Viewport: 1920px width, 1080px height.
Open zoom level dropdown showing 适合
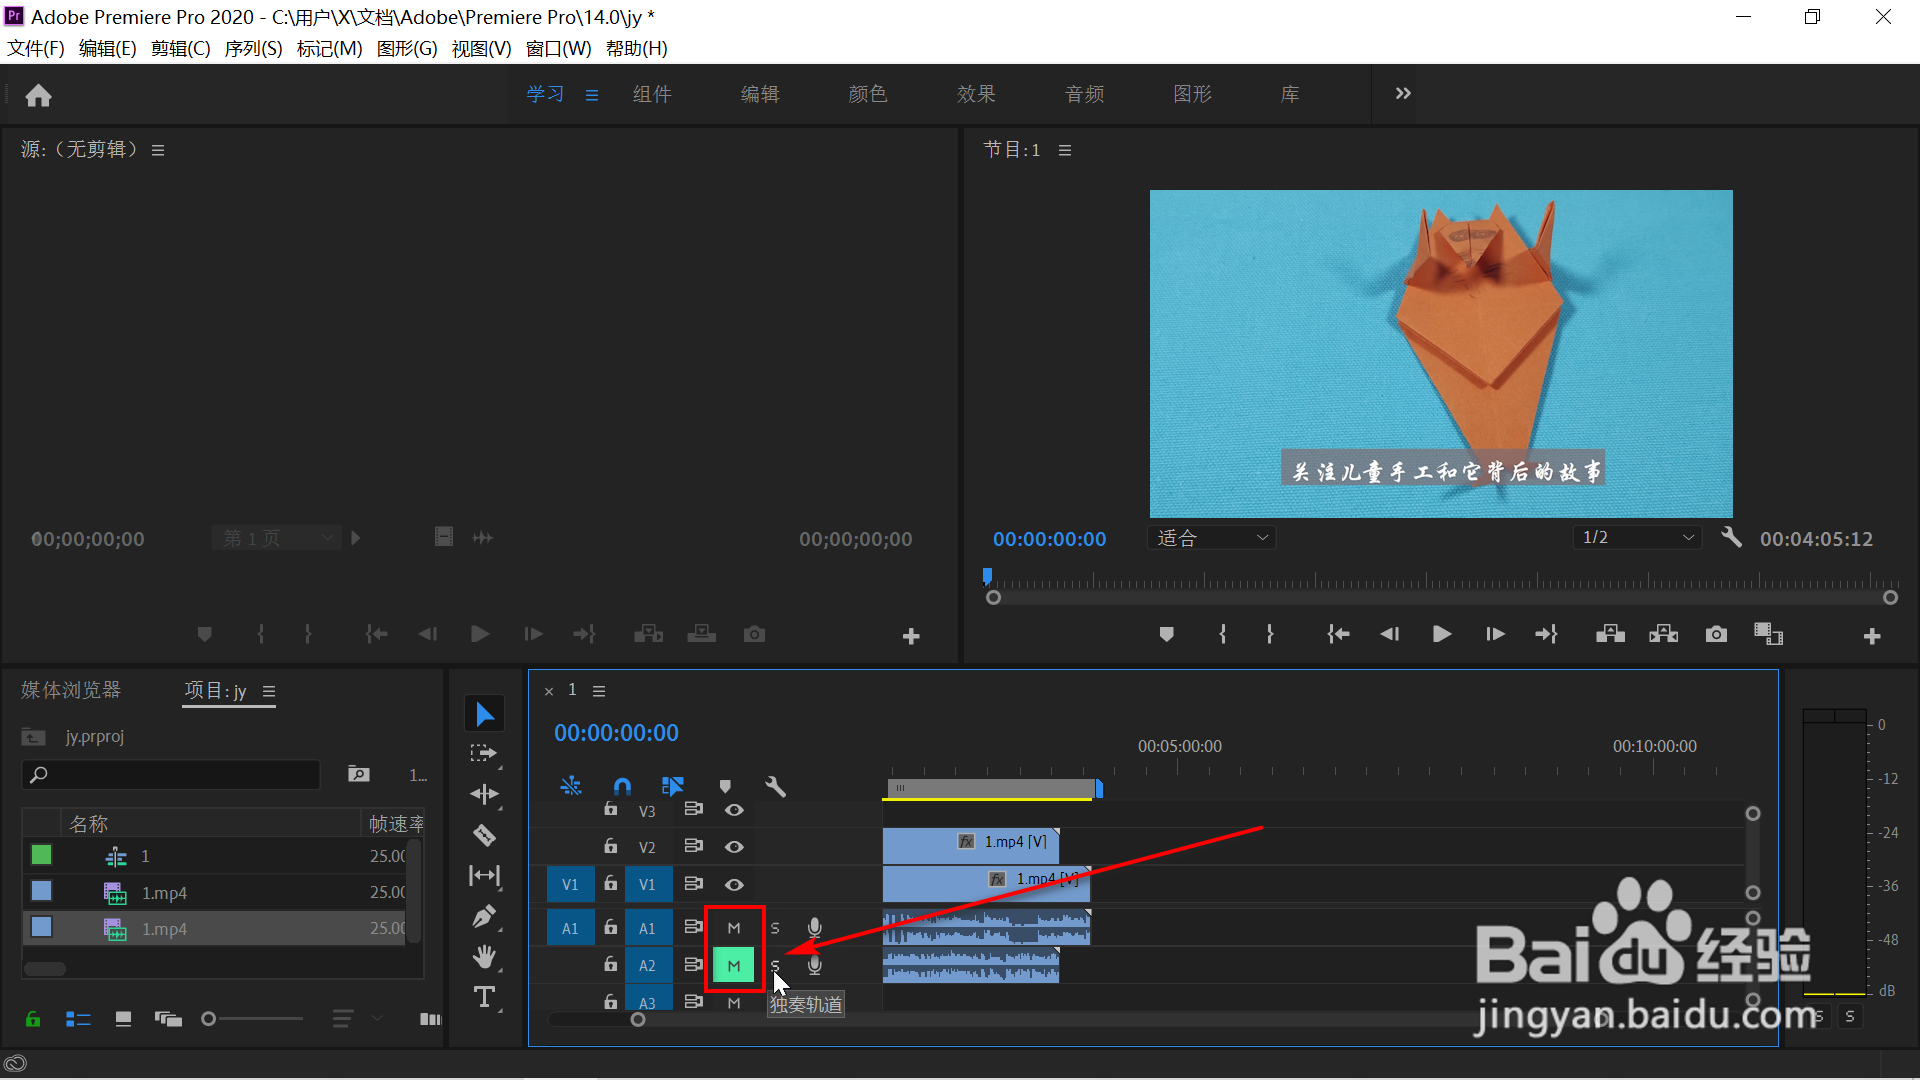[1212, 538]
